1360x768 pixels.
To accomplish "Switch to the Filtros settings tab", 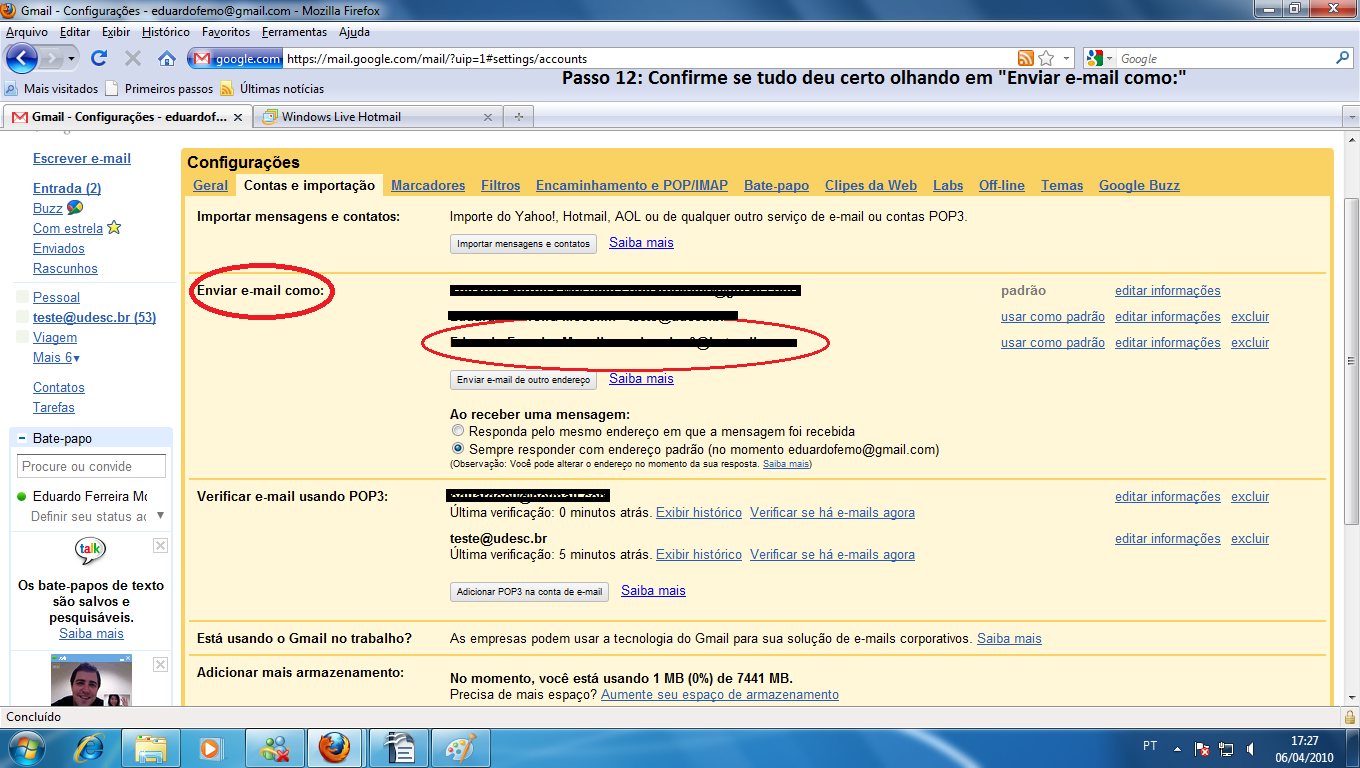I will tap(501, 185).
